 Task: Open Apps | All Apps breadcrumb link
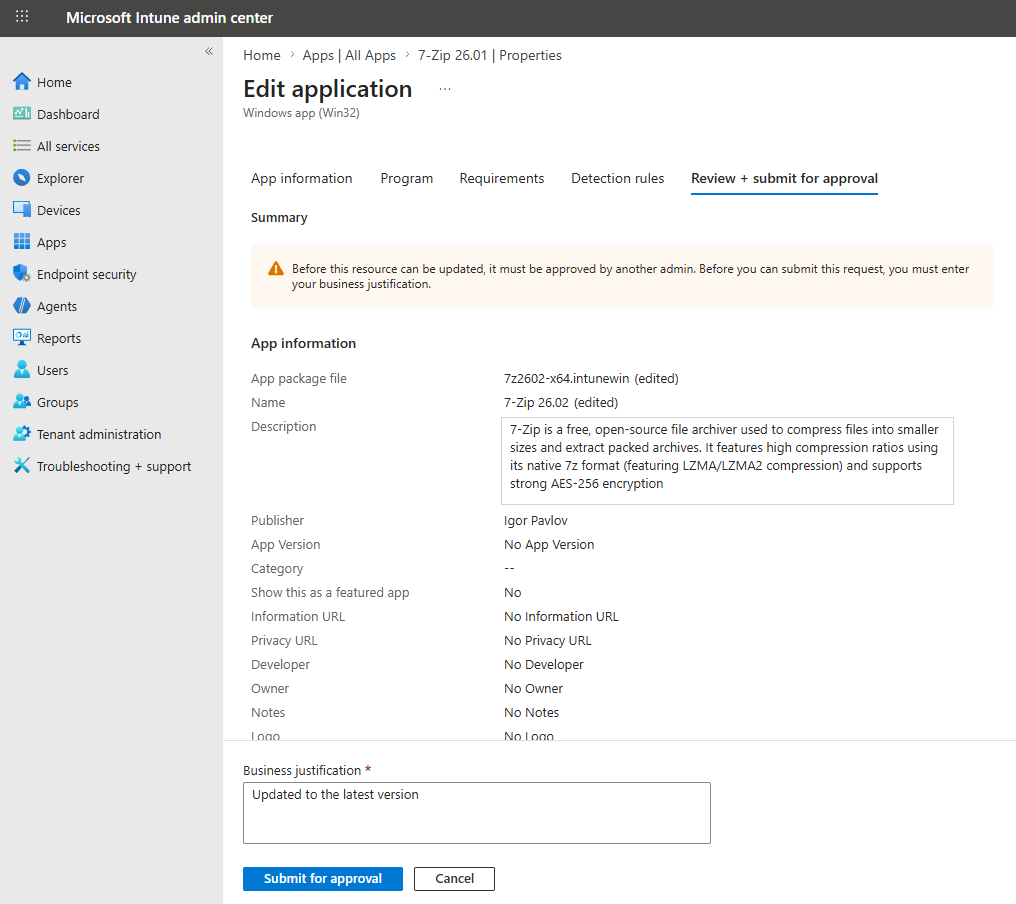point(349,55)
